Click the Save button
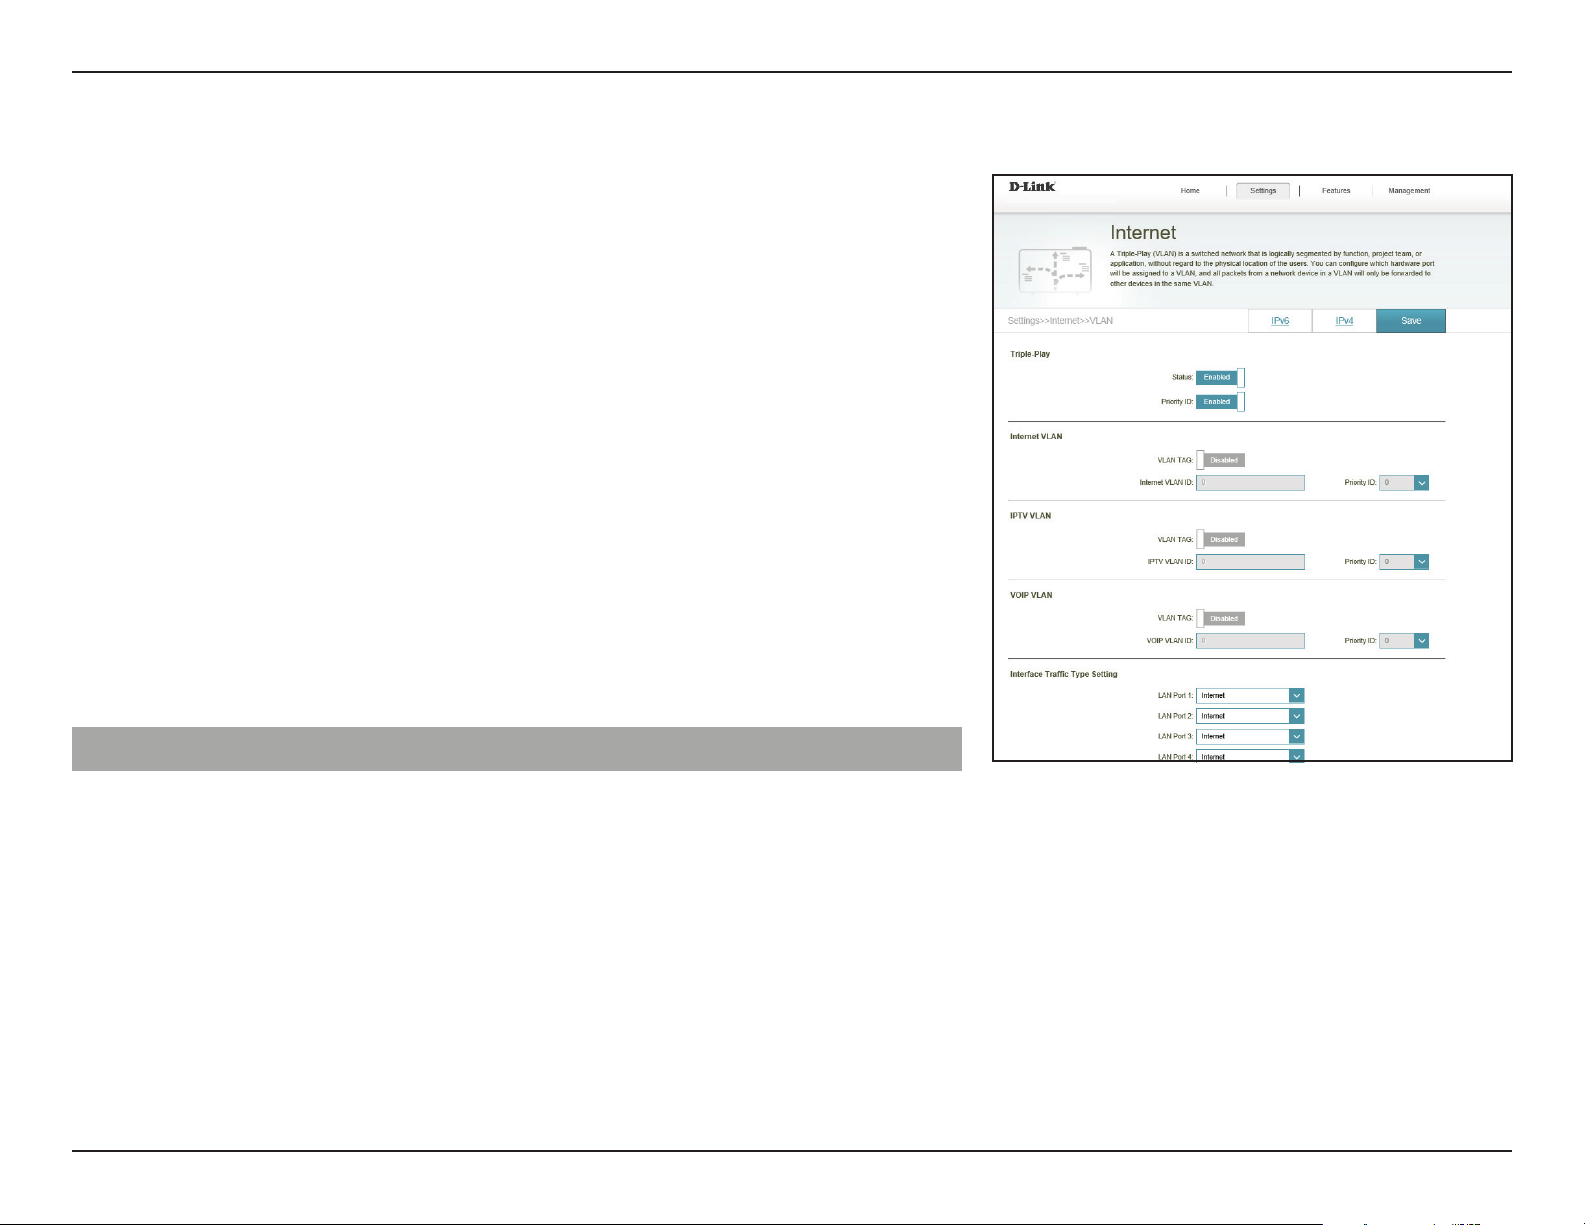 (1411, 321)
